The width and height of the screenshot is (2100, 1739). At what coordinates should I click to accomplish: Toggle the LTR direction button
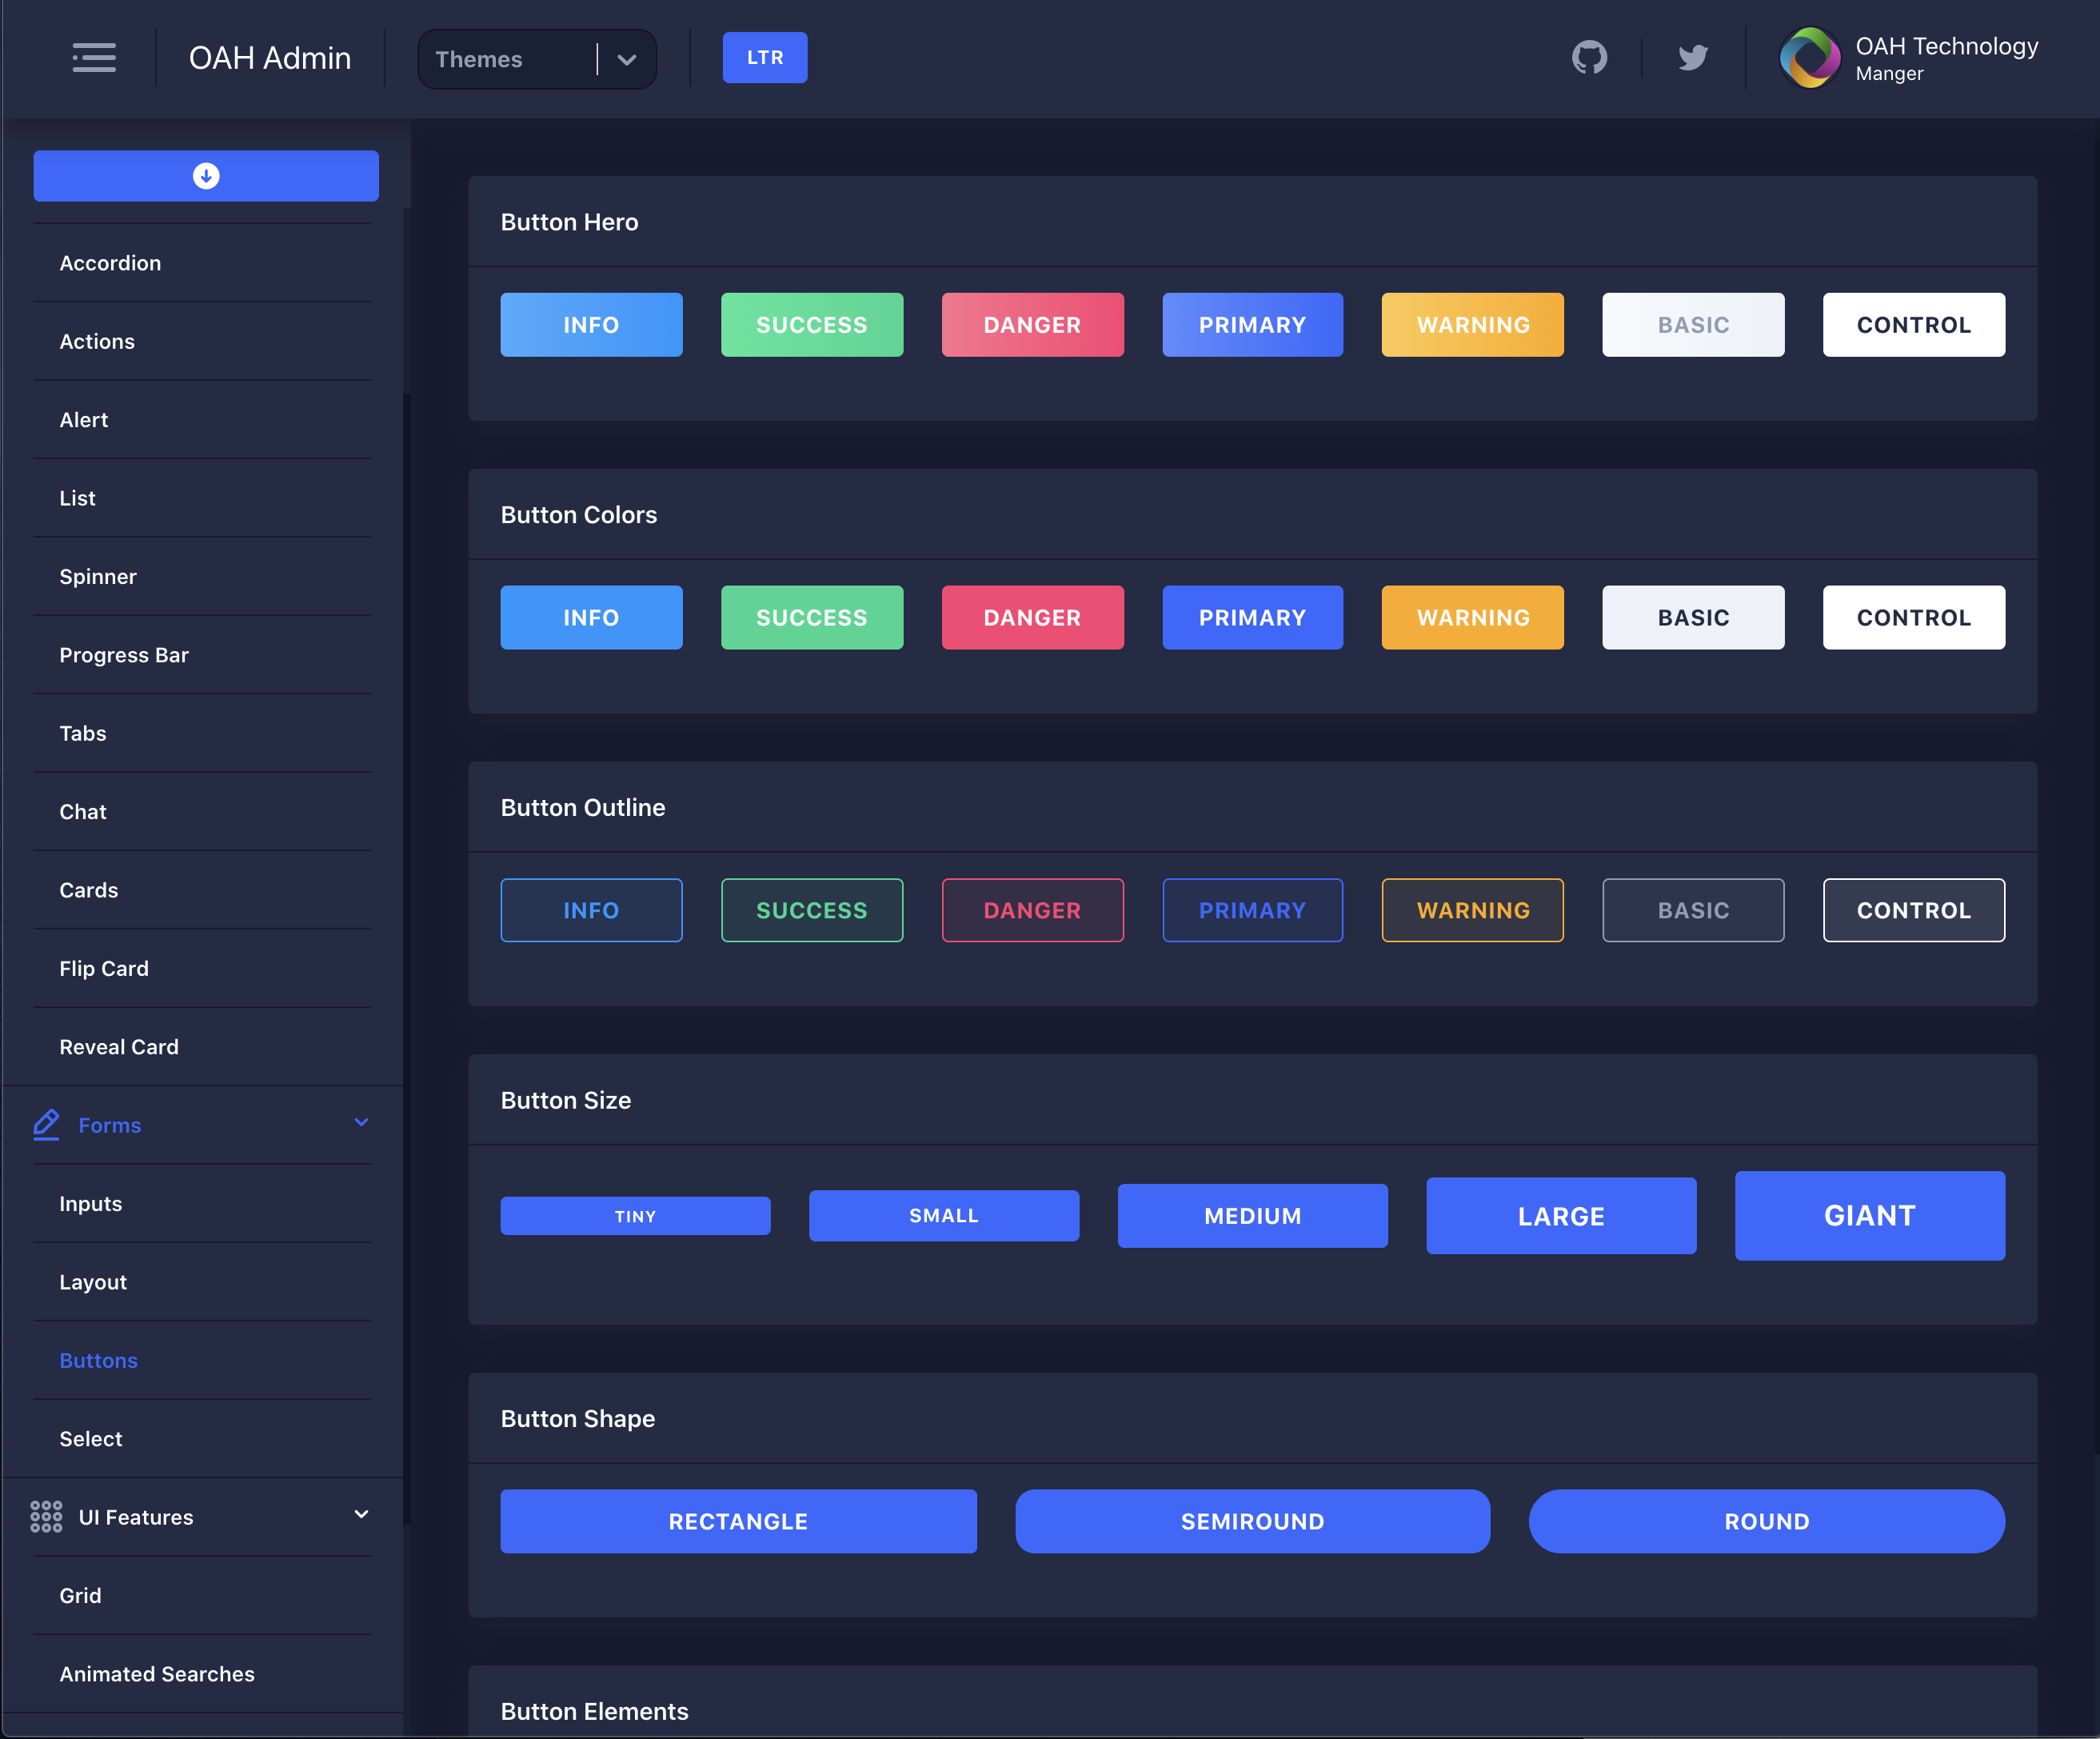click(x=764, y=58)
